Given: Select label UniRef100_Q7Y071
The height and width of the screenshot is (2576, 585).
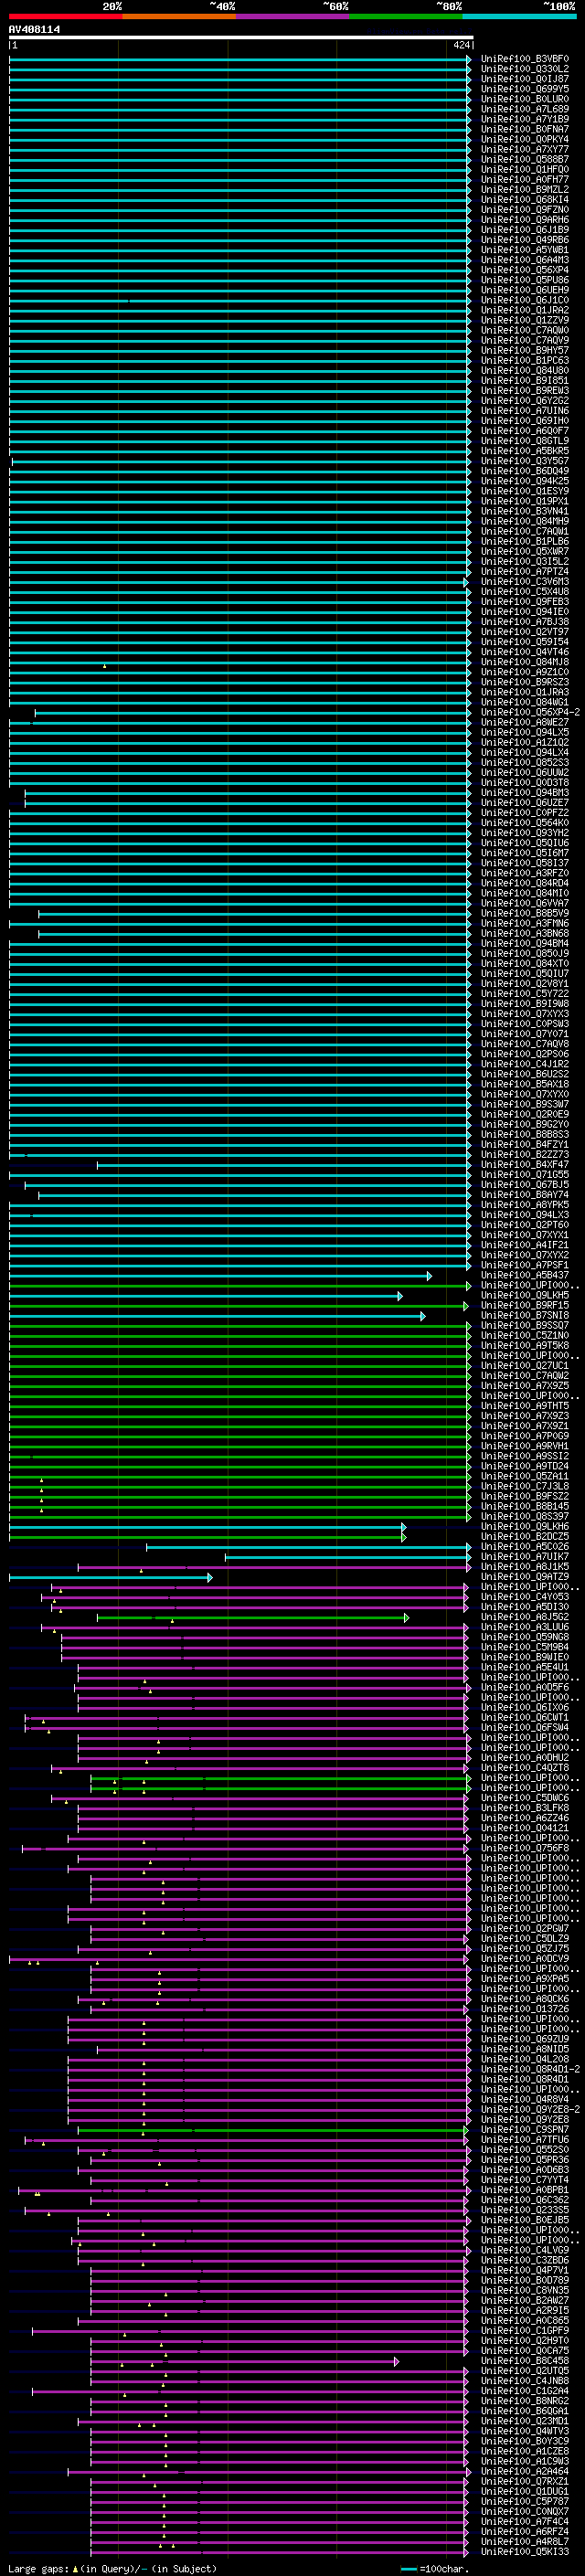Looking at the screenshot, I should coord(525,1034).
